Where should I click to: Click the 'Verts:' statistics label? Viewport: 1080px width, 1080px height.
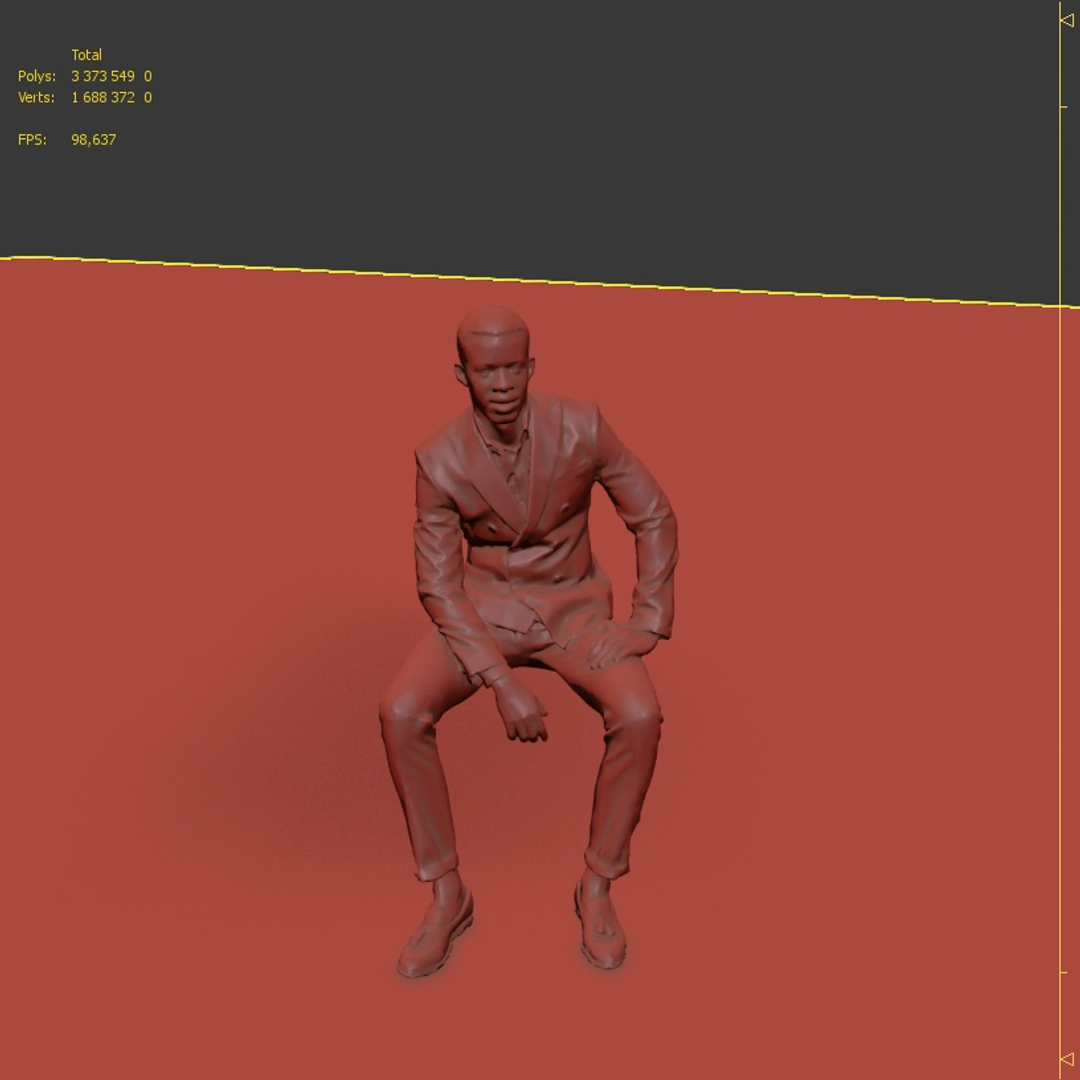click(x=36, y=97)
